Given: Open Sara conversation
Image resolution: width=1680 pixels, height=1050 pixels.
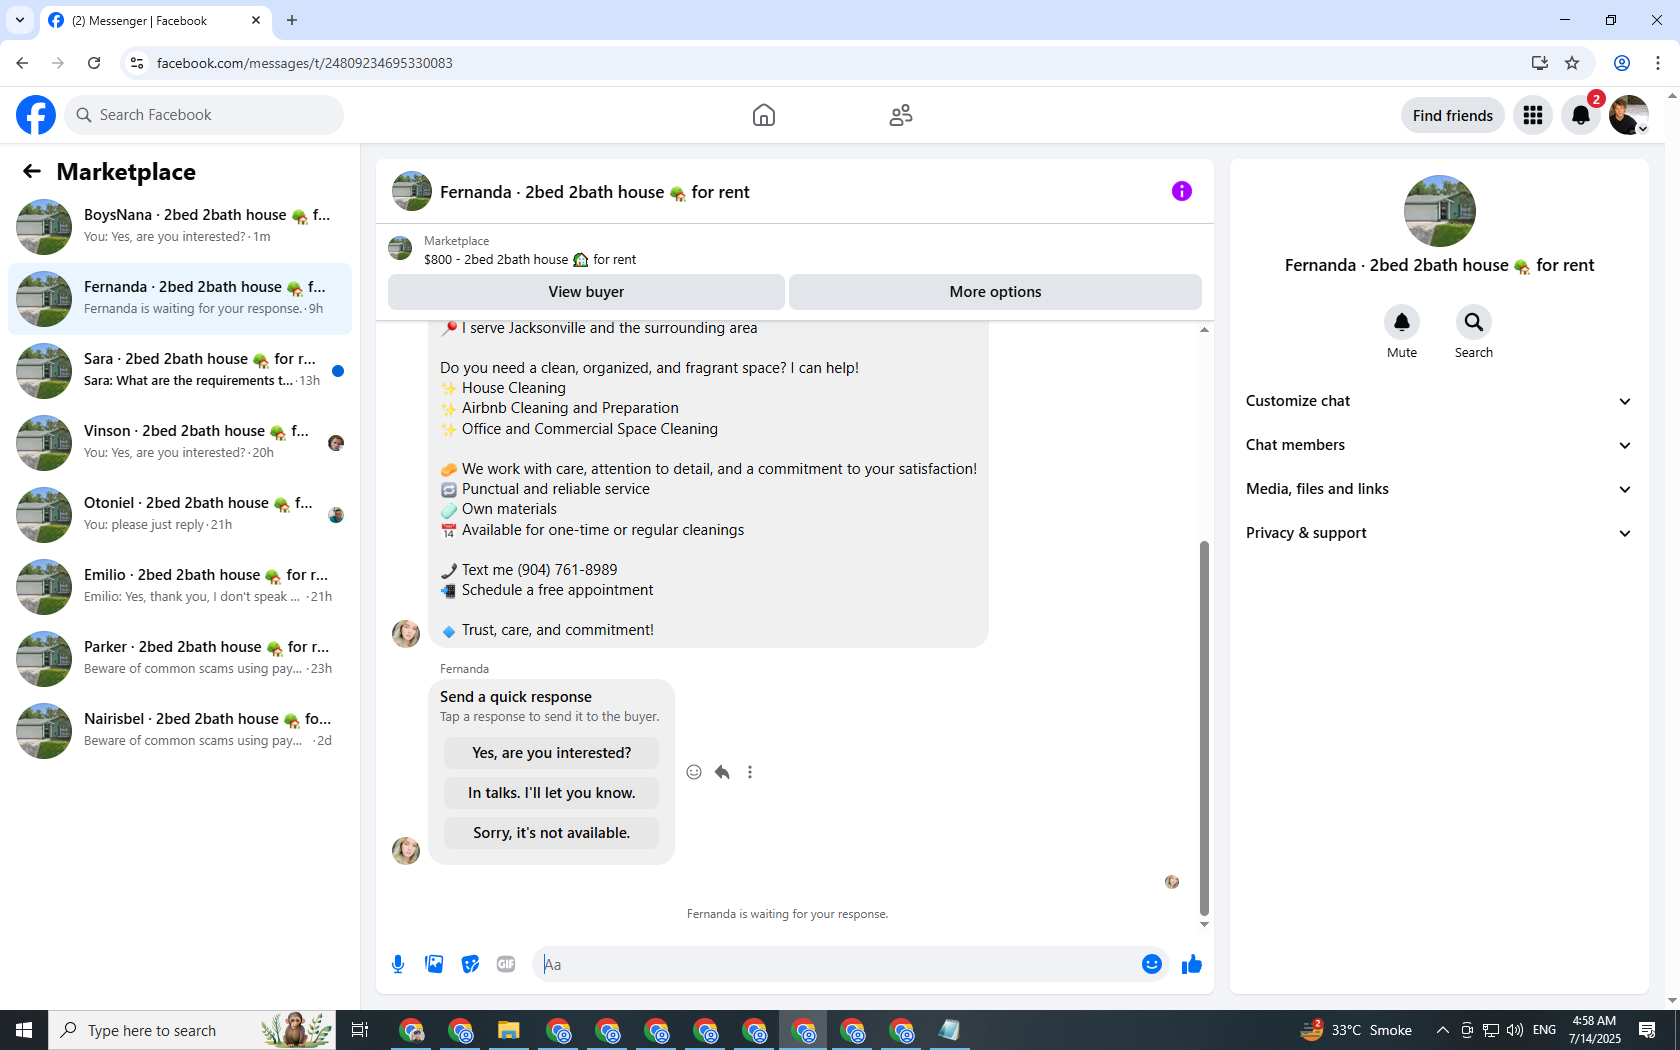Looking at the screenshot, I should click(180, 370).
